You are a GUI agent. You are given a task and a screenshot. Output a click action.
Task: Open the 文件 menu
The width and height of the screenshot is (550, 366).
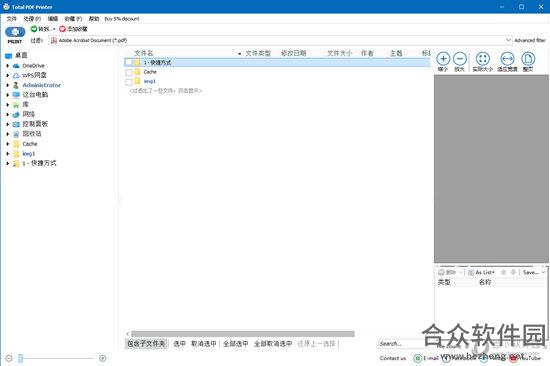tap(11, 19)
